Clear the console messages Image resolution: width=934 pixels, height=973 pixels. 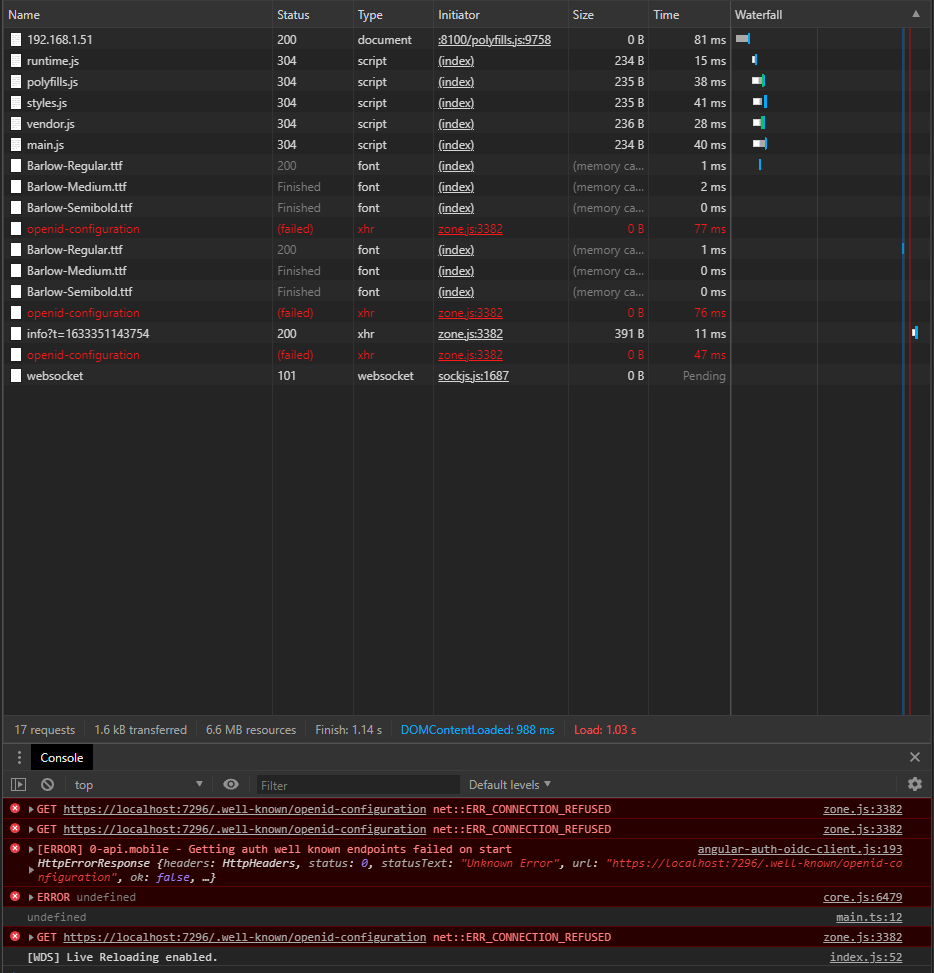tap(46, 784)
